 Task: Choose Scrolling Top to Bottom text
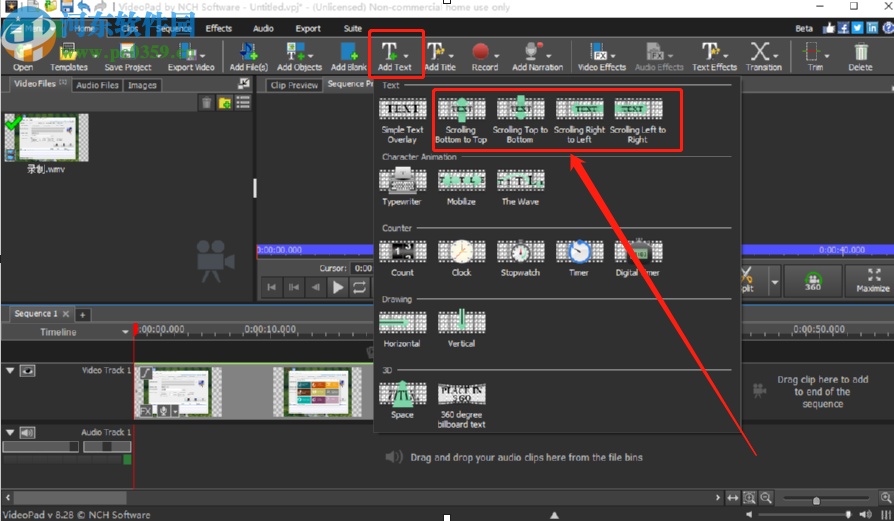[520, 120]
